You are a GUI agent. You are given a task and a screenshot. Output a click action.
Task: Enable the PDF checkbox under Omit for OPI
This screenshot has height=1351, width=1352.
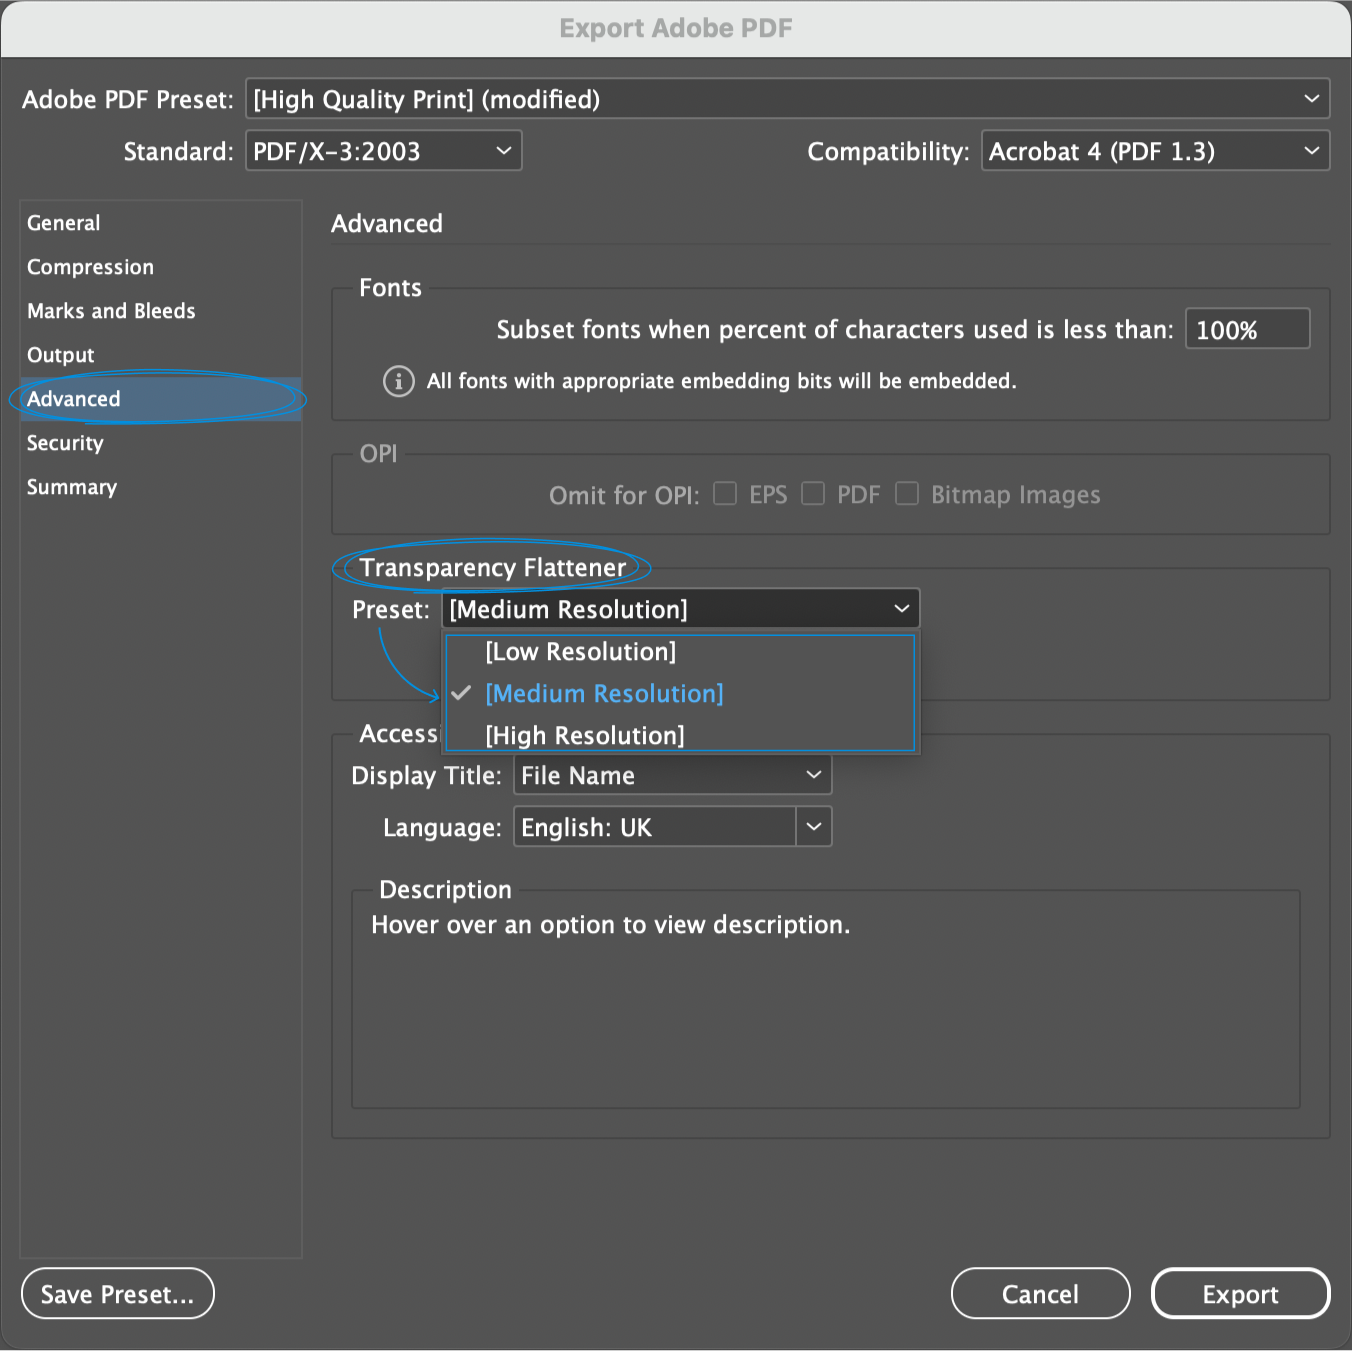[812, 493]
